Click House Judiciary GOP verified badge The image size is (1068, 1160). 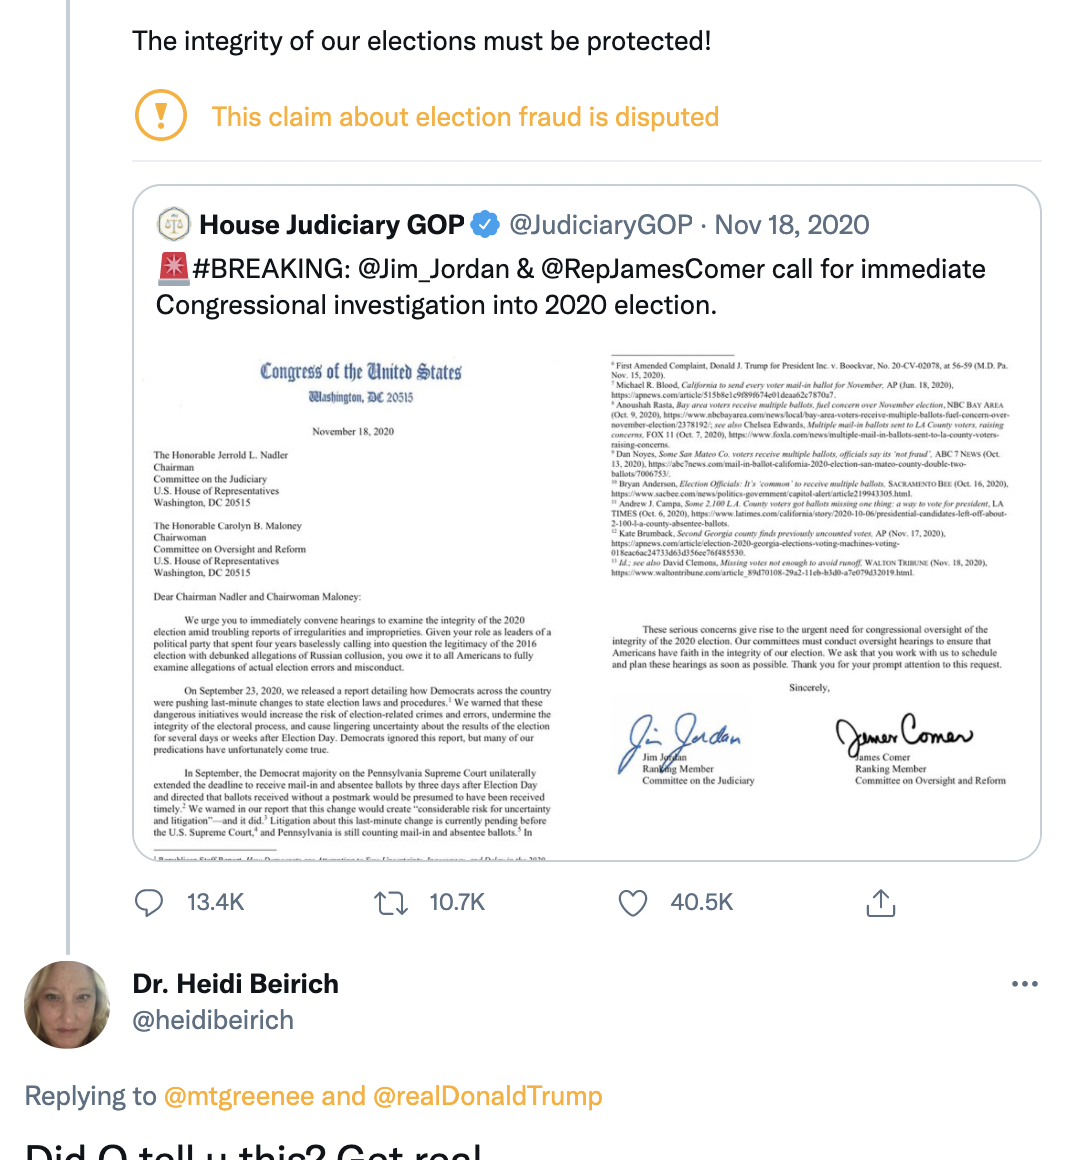click(485, 225)
